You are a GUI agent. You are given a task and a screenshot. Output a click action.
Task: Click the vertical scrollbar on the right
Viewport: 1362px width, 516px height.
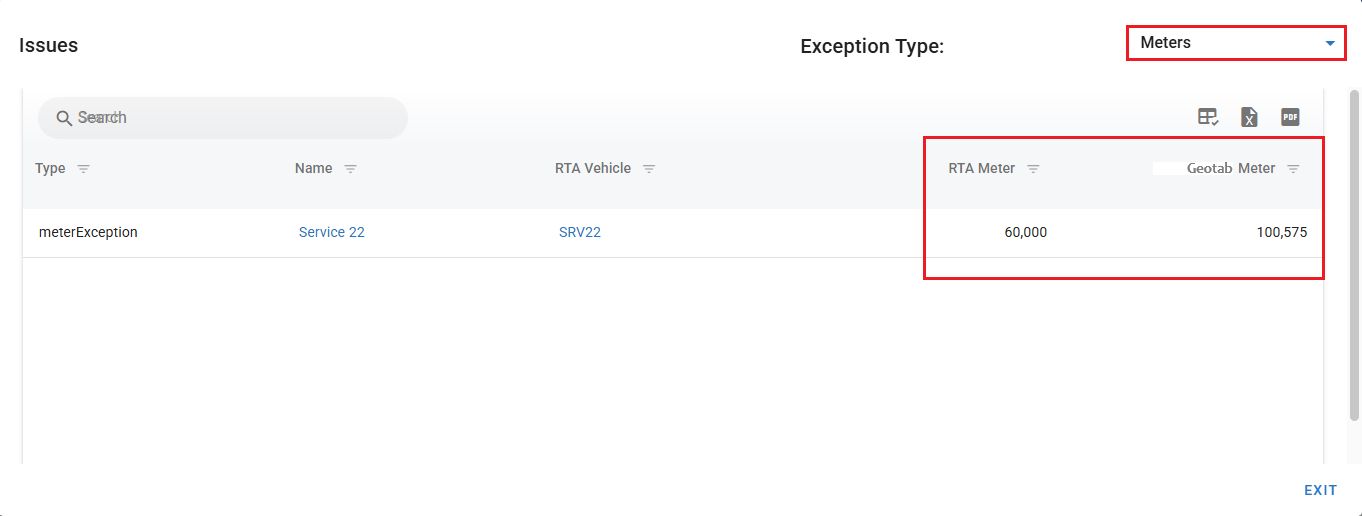tap(1354, 250)
